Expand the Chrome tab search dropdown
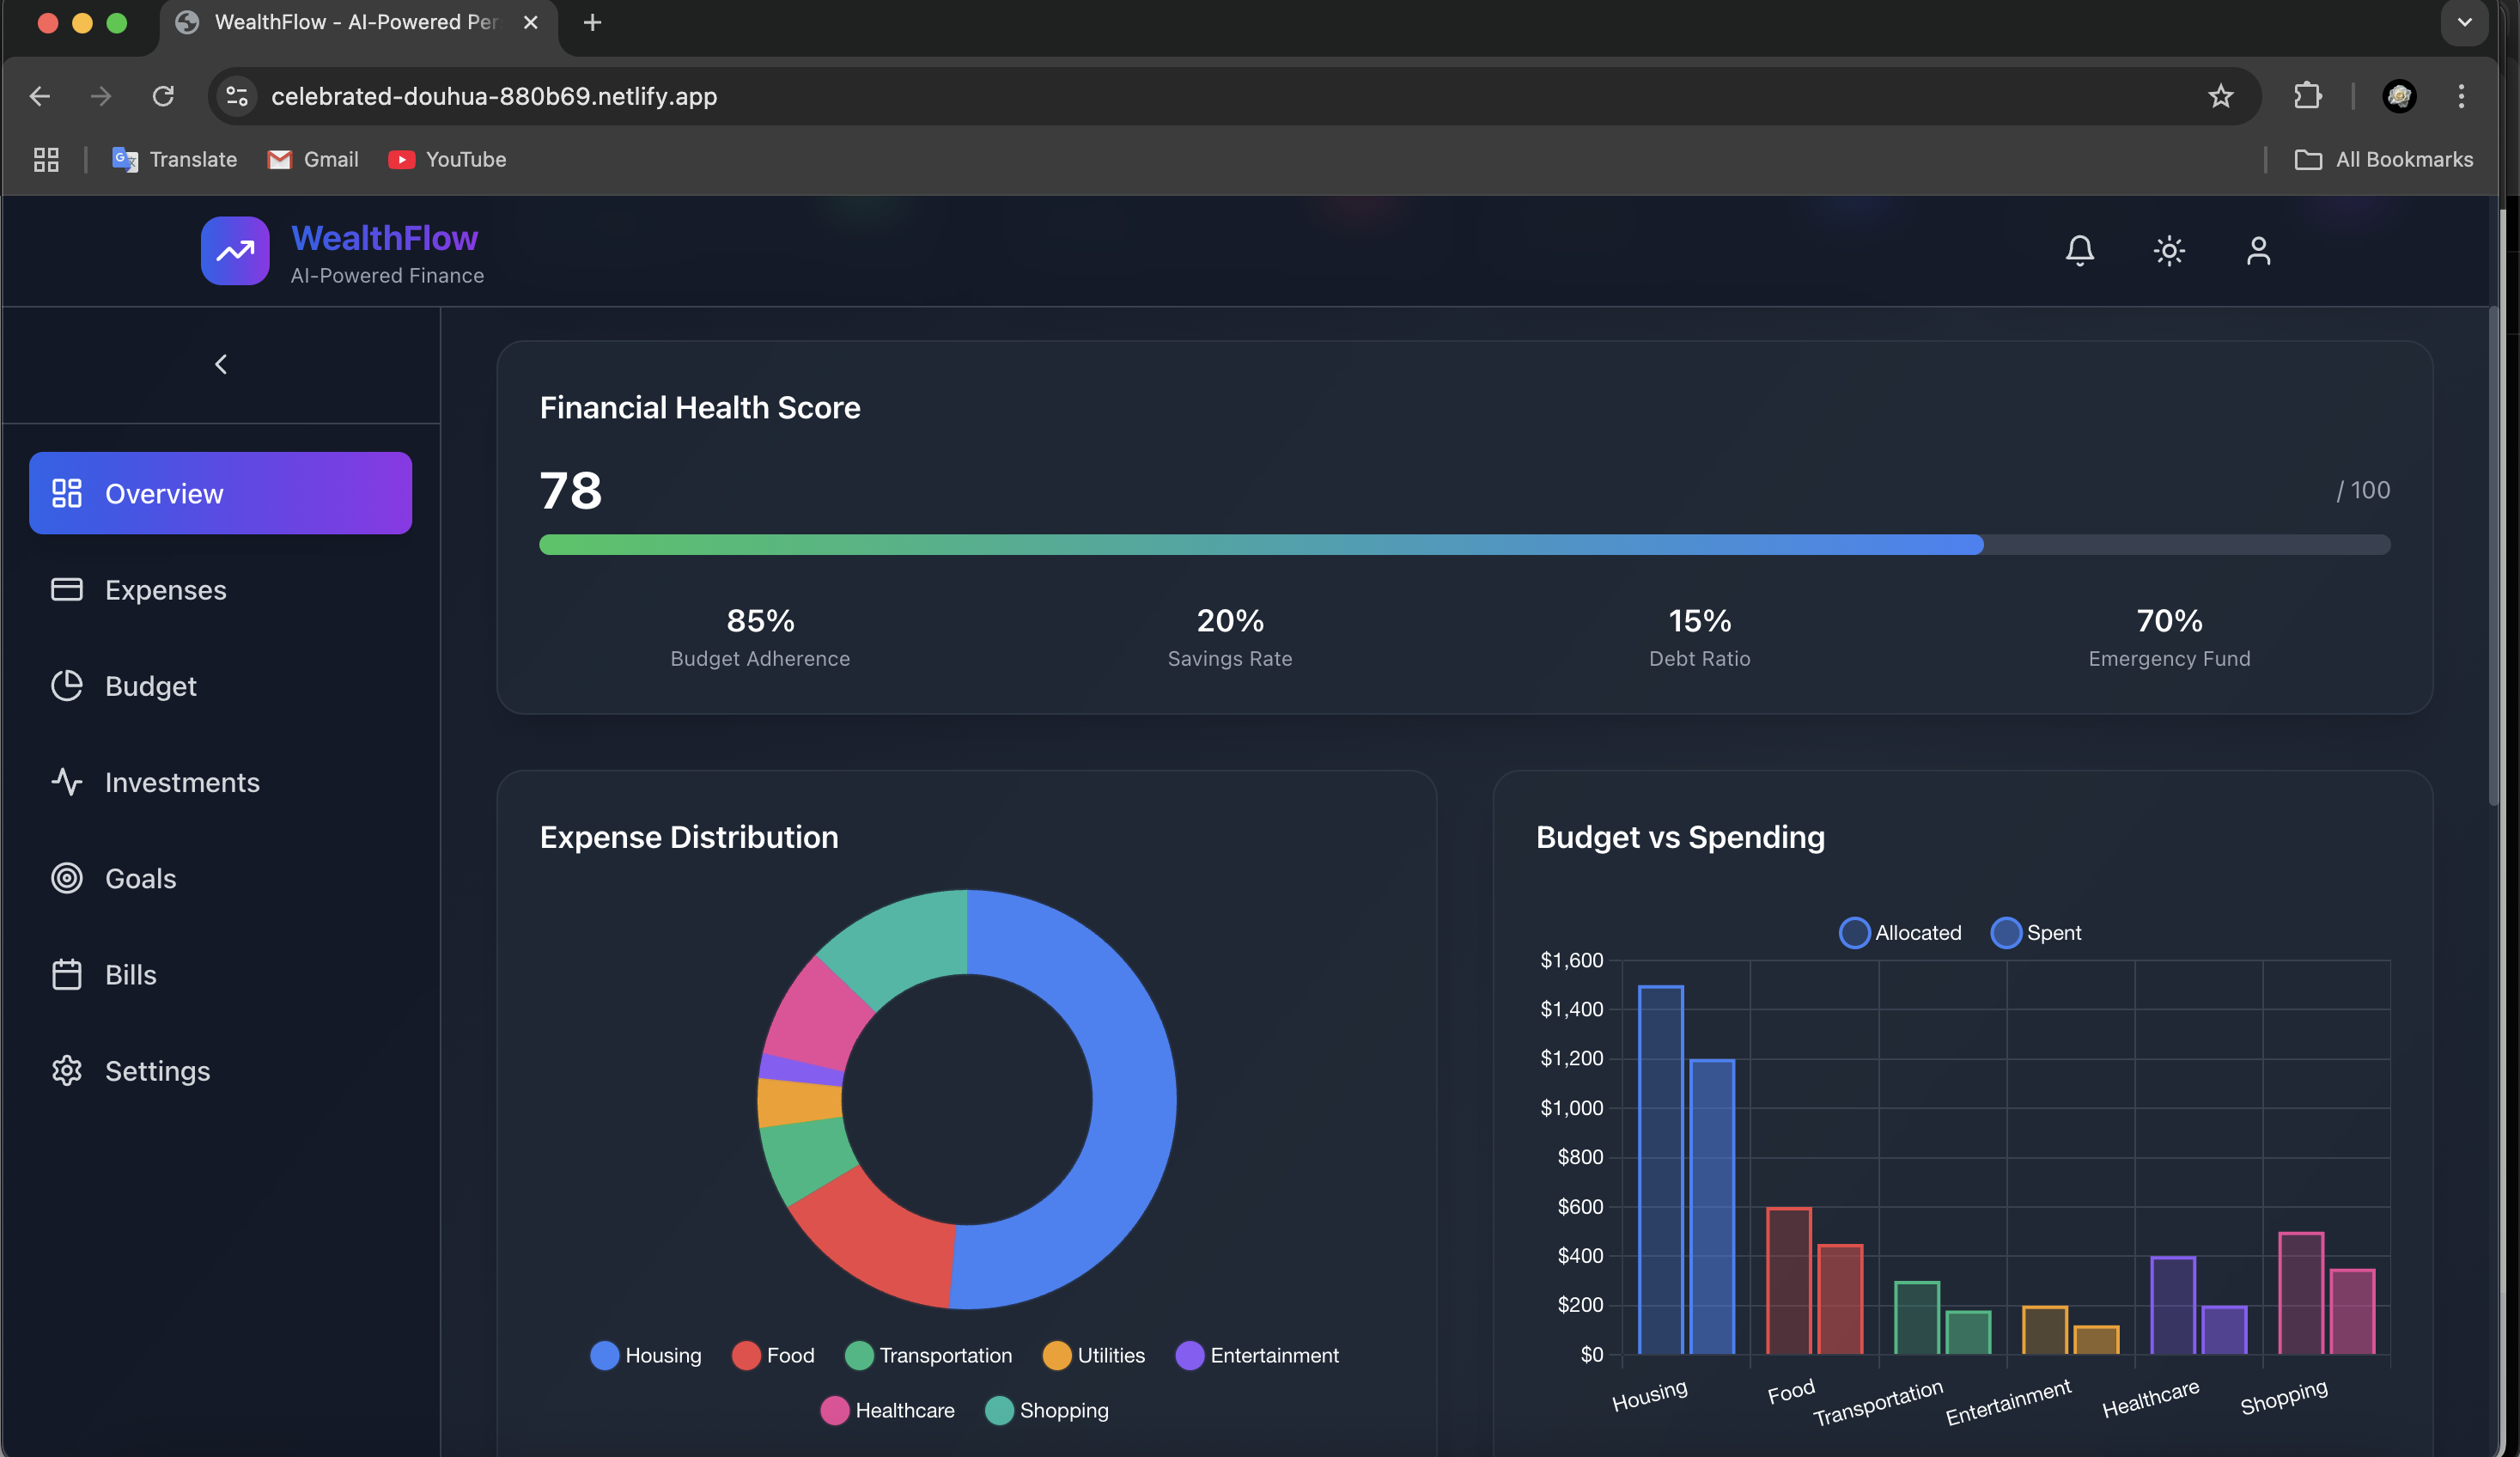 click(x=2464, y=22)
